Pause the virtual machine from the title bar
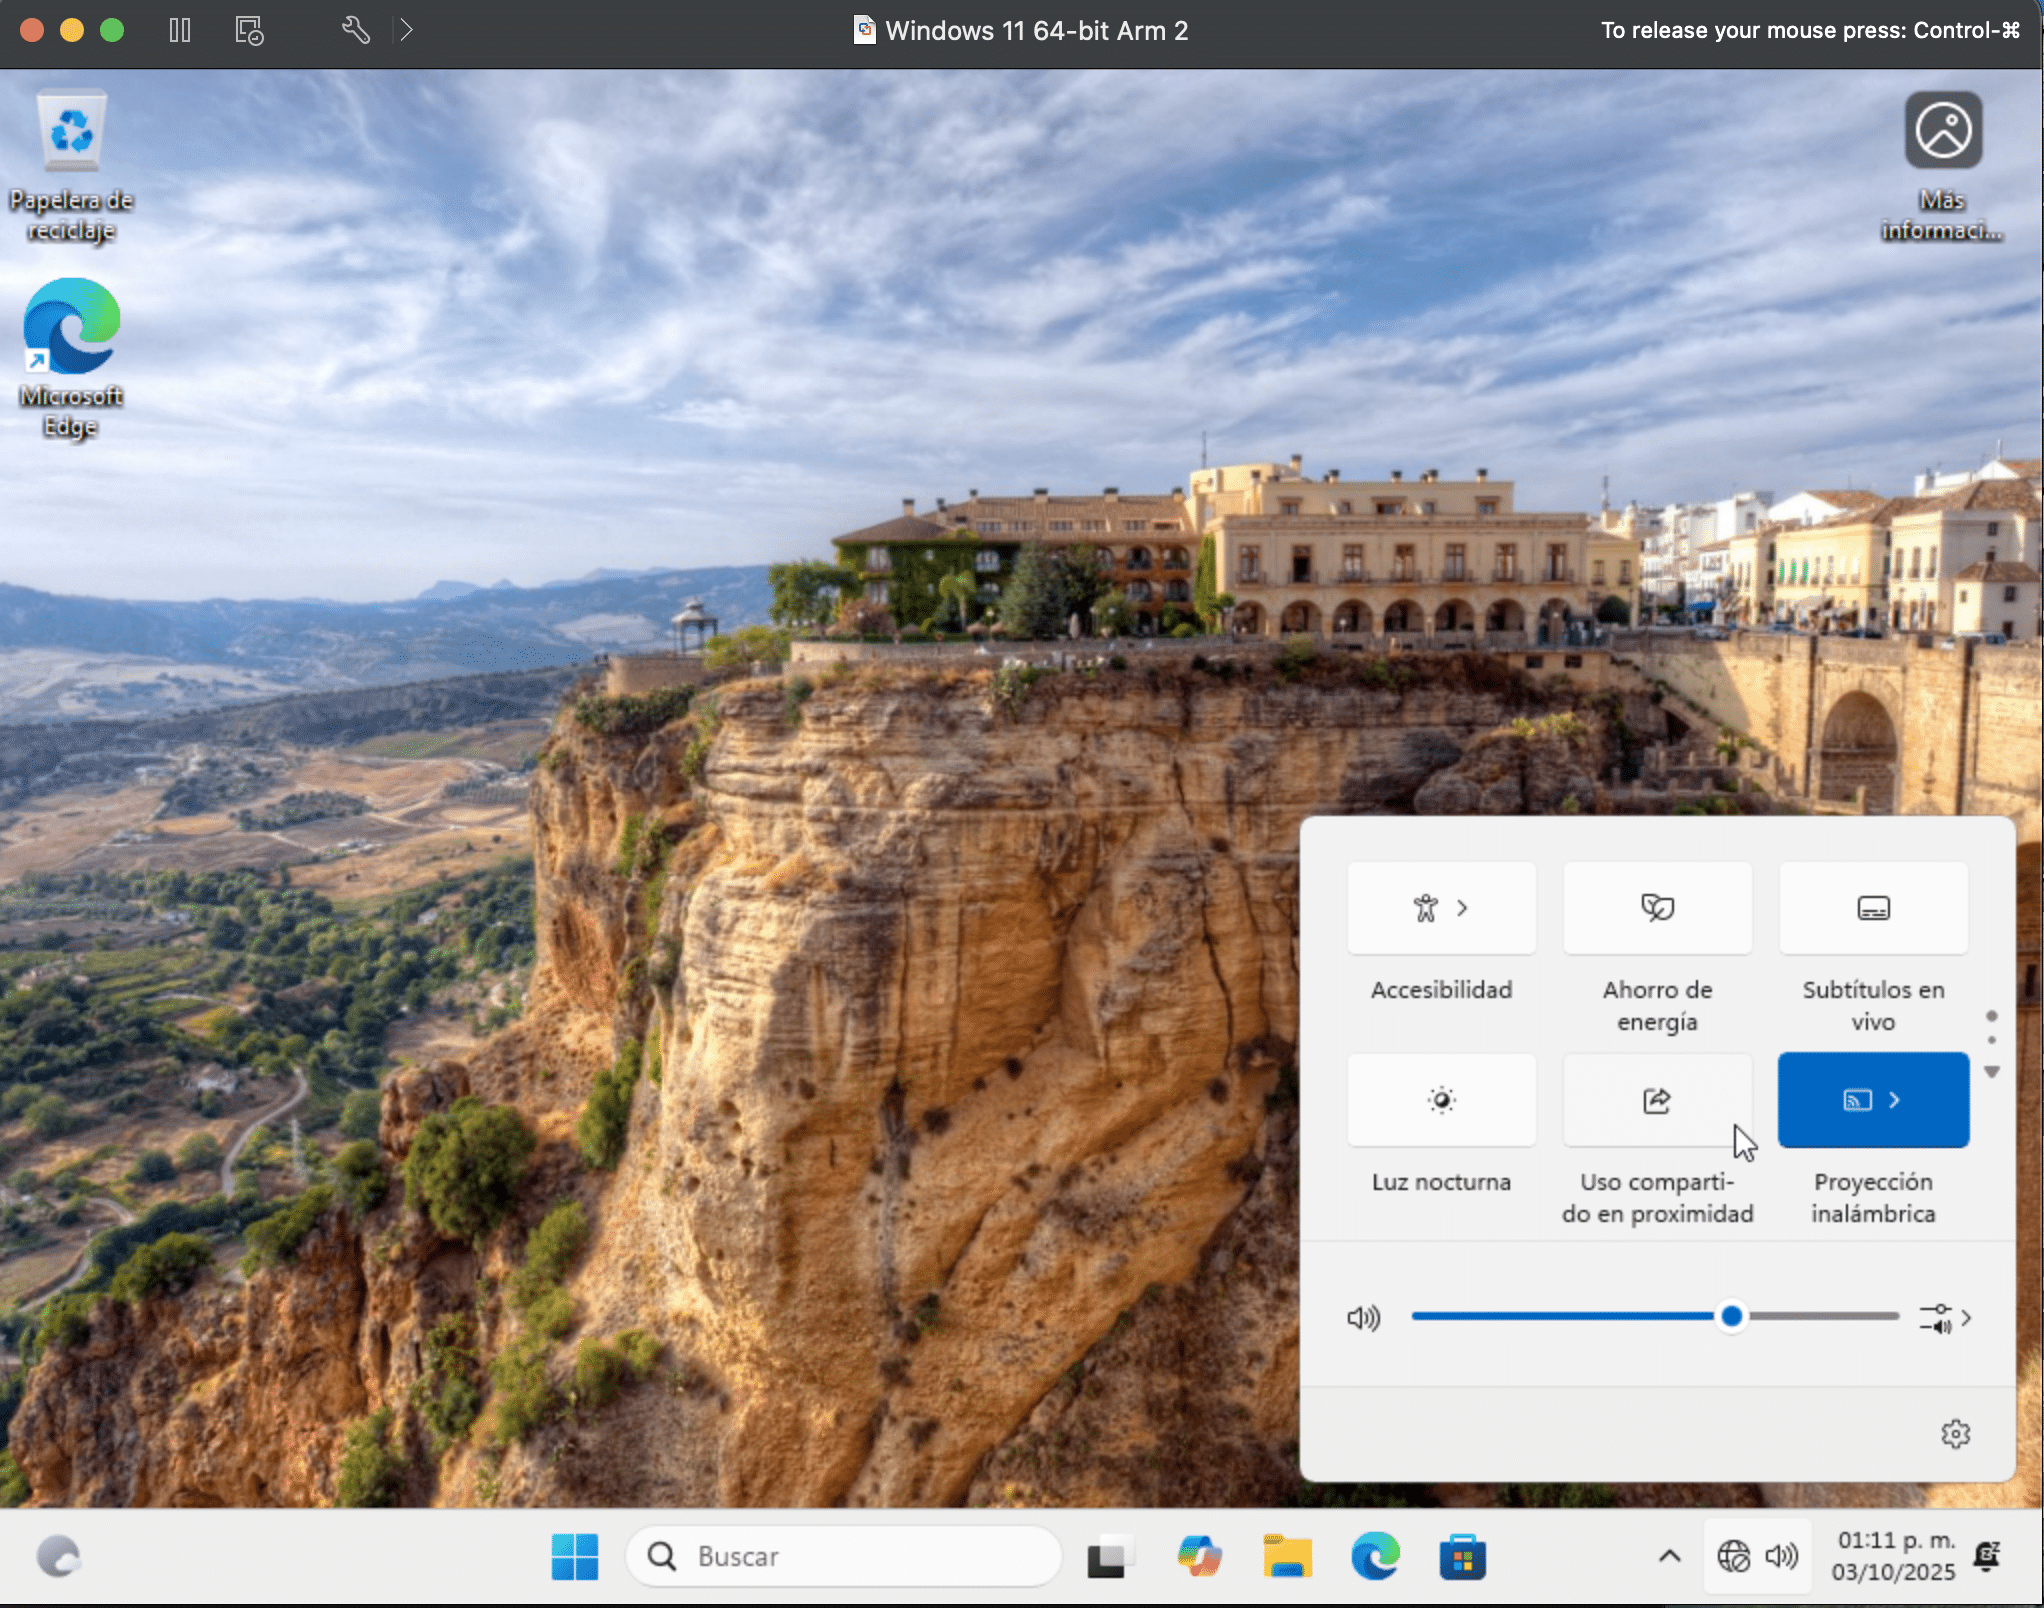The height and width of the screenshot is (1608, 2044). (x=179, y=30)
